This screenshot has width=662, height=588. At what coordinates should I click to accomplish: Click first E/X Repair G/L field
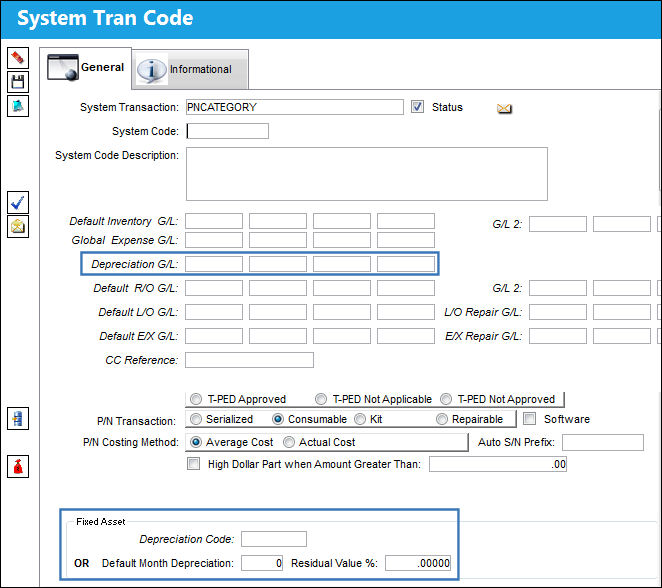[x=558, y=336]
